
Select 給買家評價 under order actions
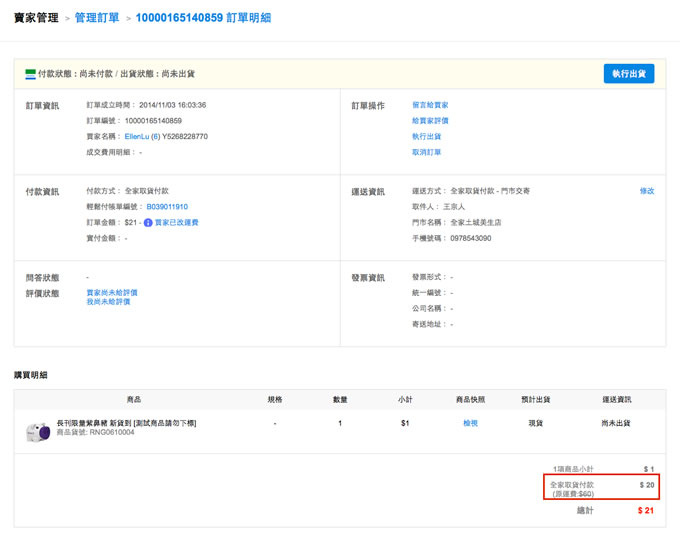click(x=430, y=120)
